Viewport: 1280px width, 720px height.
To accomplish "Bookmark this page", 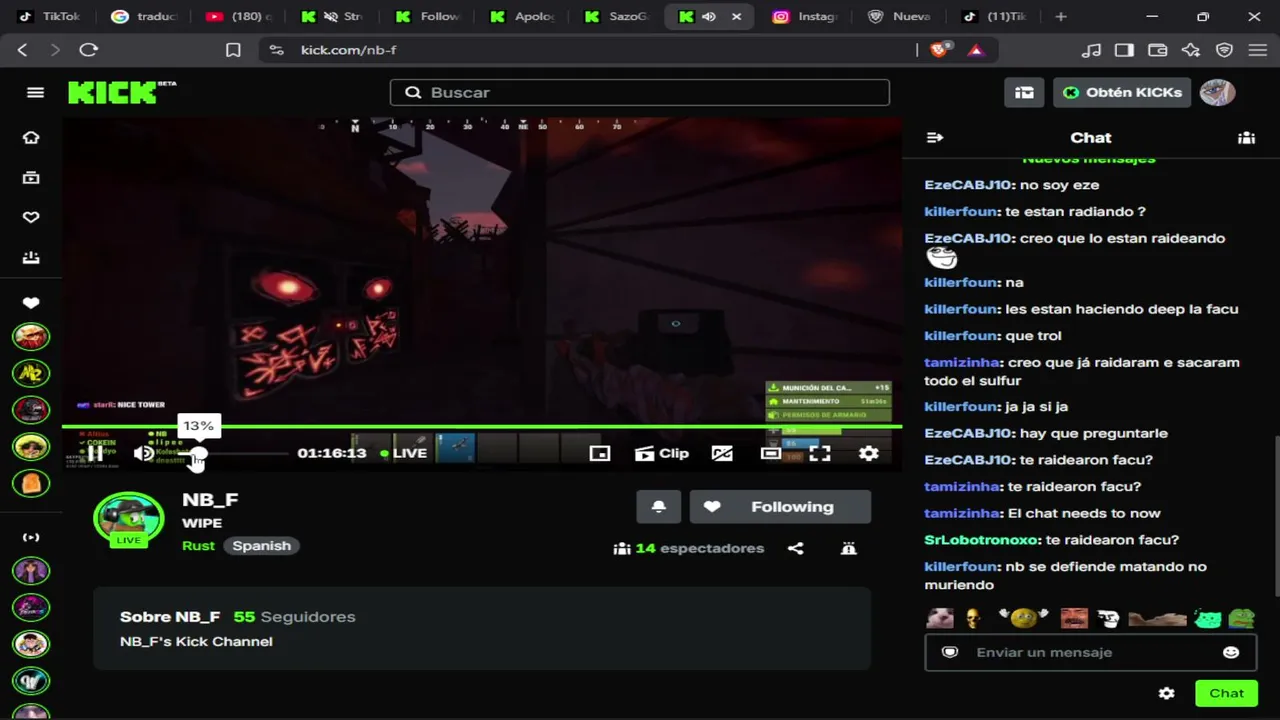I will [233, 50].
